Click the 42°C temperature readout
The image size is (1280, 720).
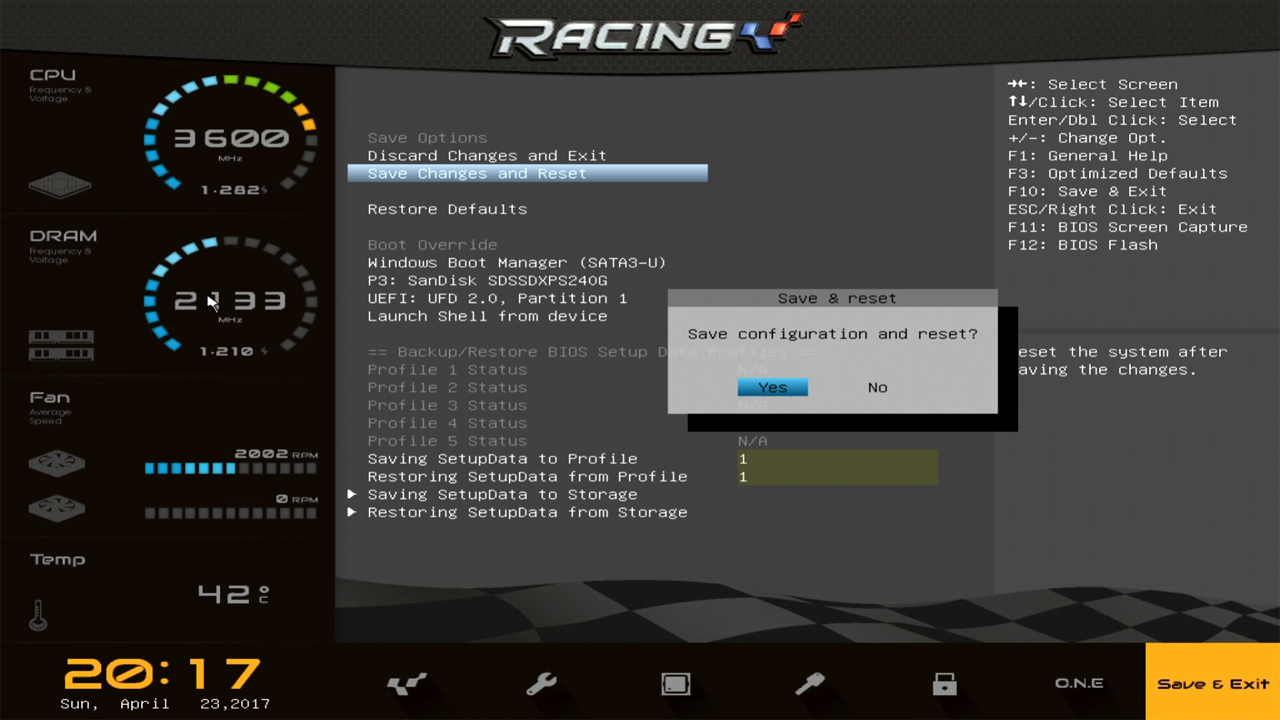(x=233, y=594)
